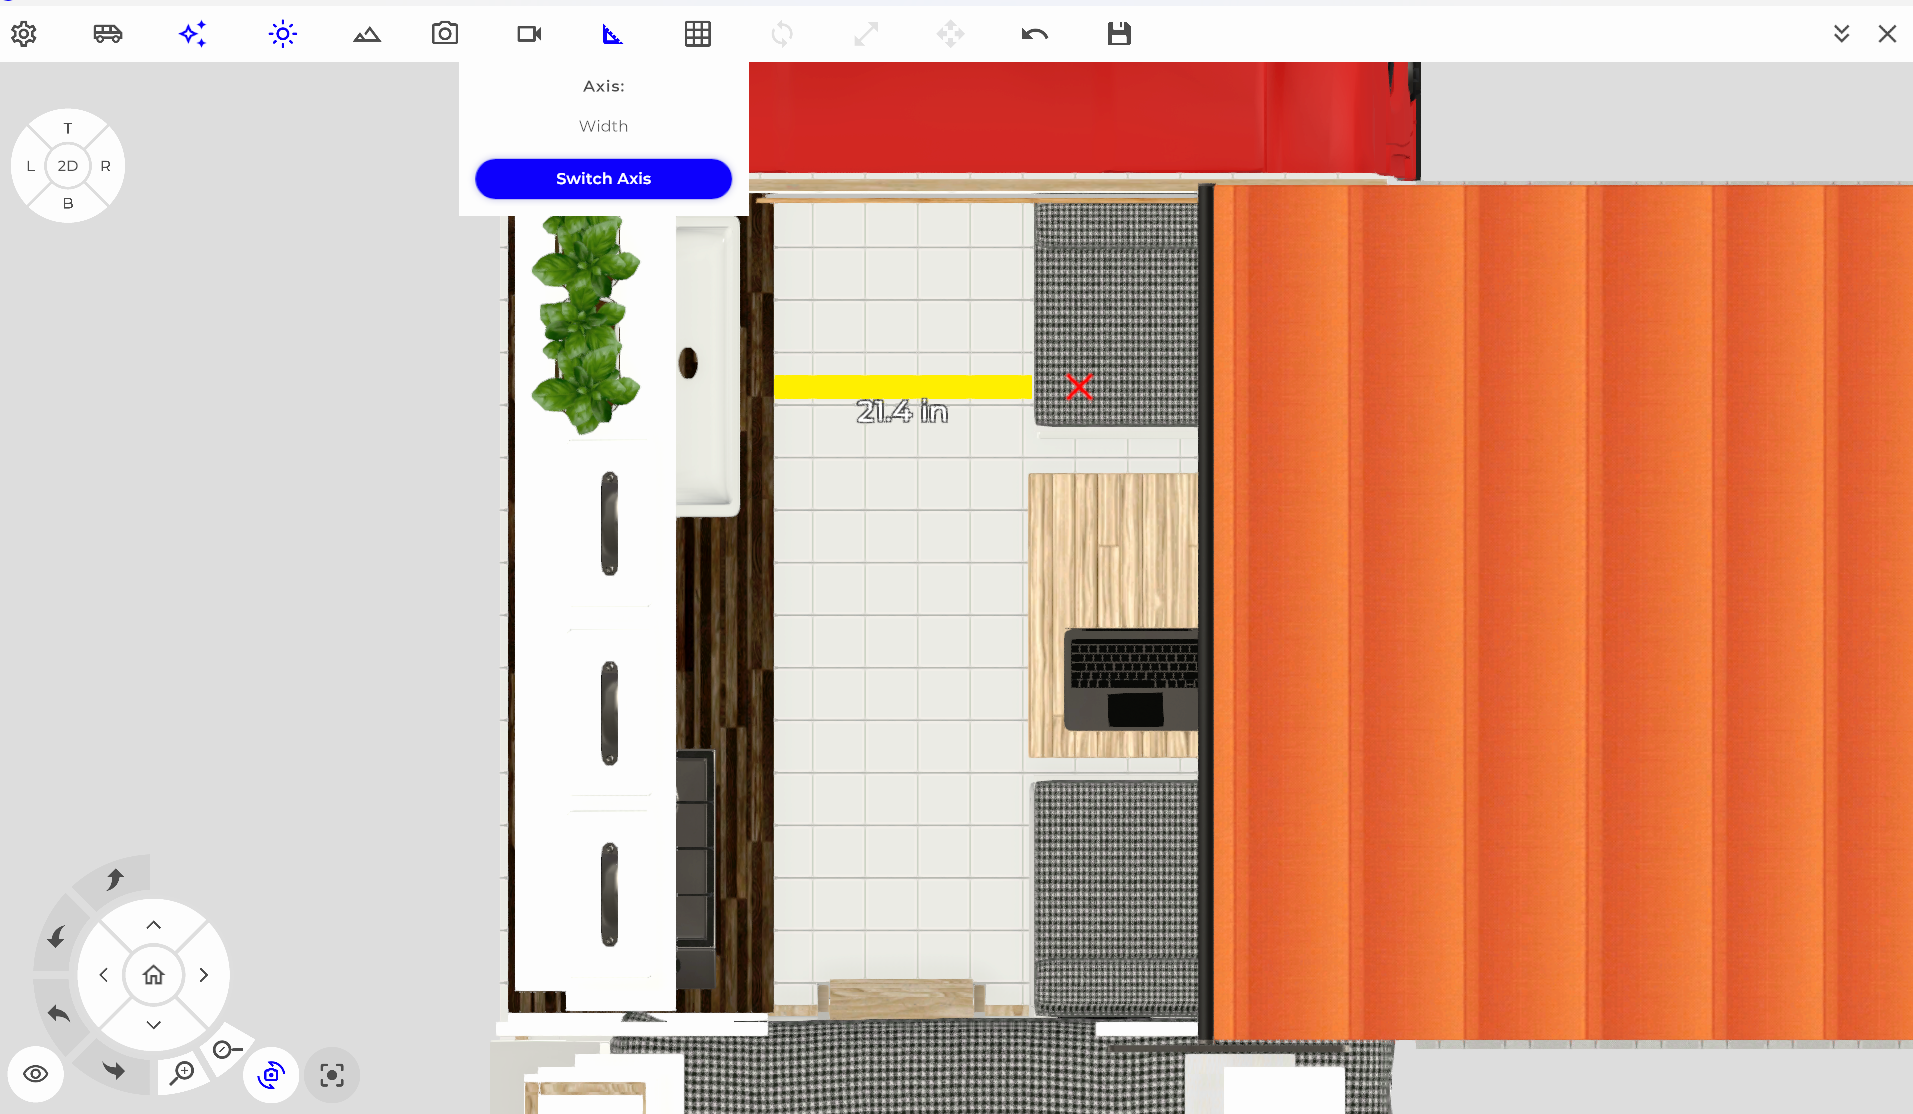Open the settings gear icon
The width and height of the screenshot is (1913, 1114).
click(x=24, y=34)
